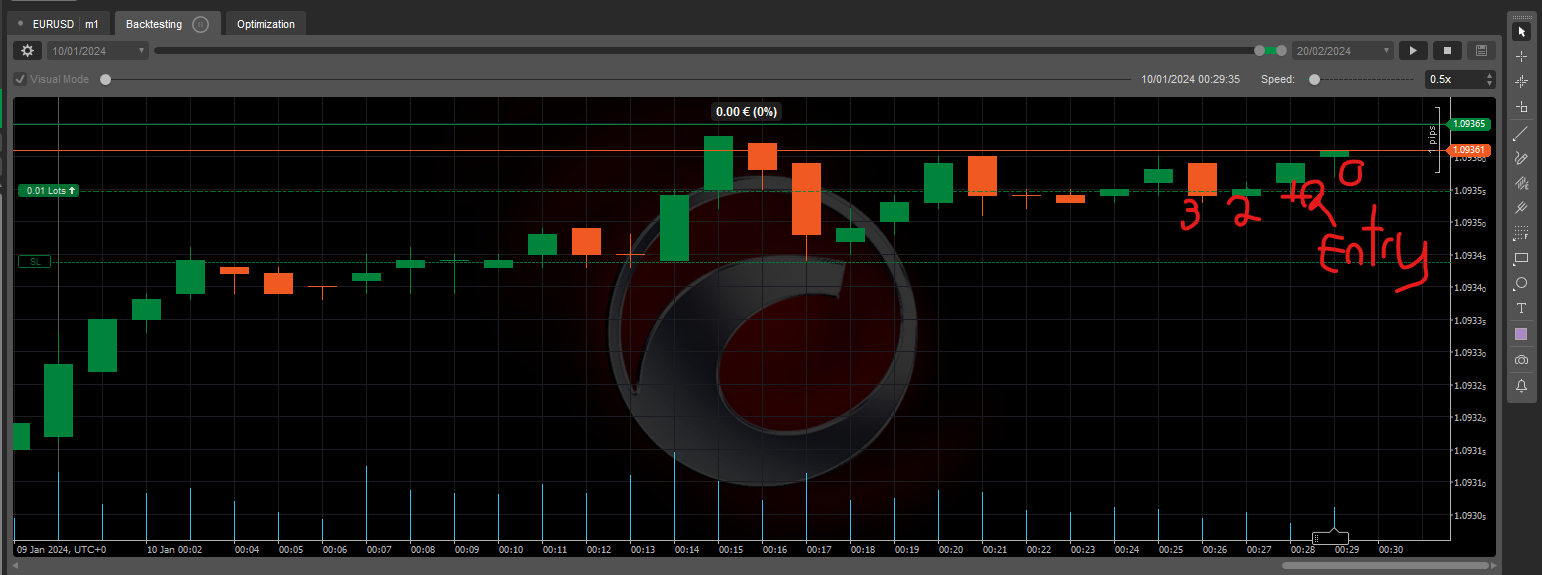Click the date range slider right handle
Image resolution: width=1542 pixels, height=575 pixels.
[x=1281, y=50]
